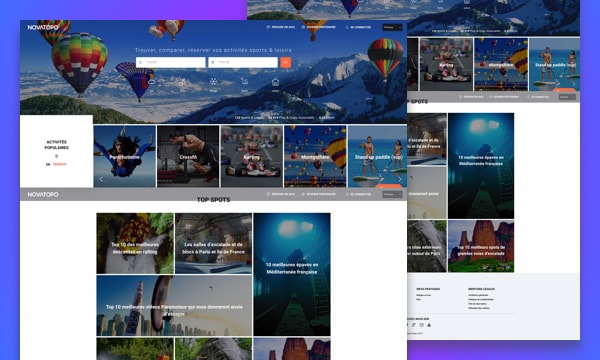600x360 pixels.
Task: Show next activities with the front page carousel right arrow
Action: click(400, 179)
